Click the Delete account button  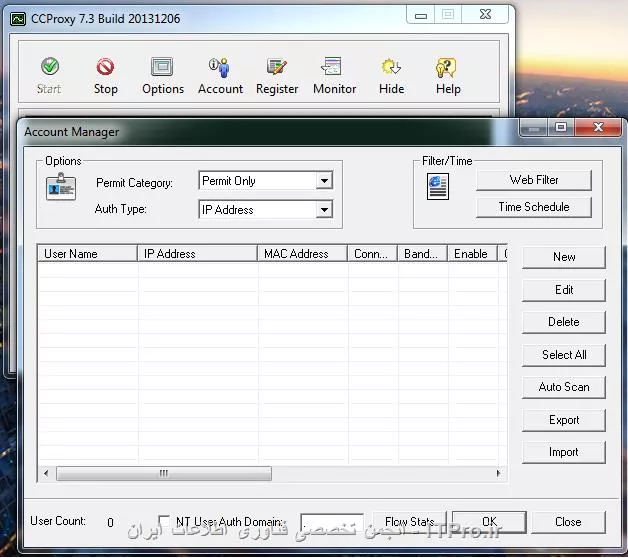(x=564, y=322)
